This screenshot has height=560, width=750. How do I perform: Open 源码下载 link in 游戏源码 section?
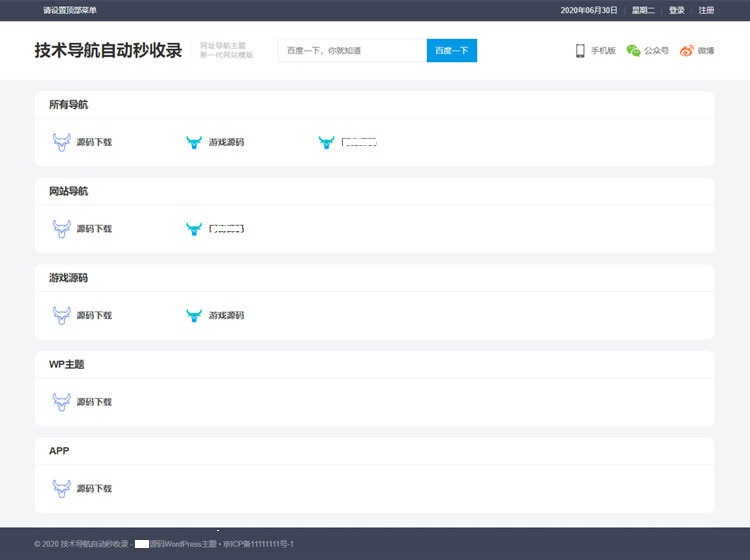click(94, 315)
